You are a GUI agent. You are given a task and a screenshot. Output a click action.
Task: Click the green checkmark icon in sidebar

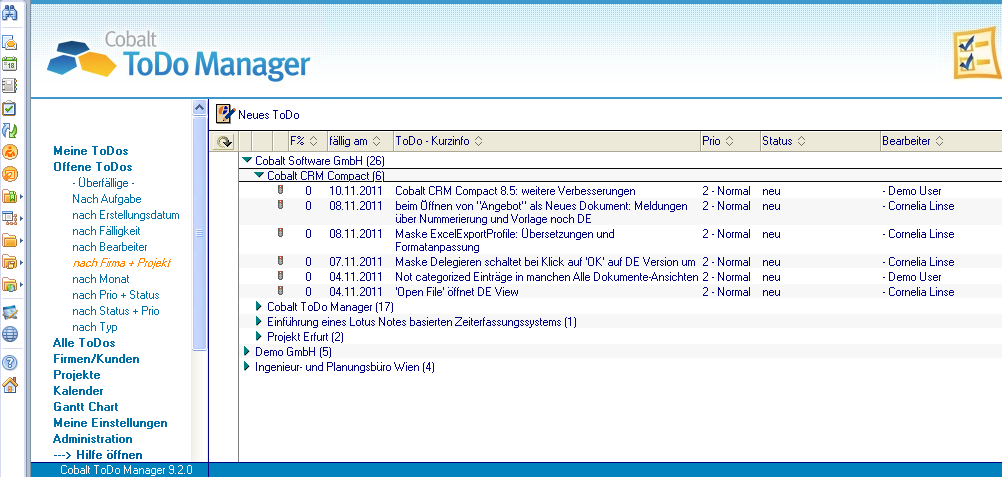[10, 108]
